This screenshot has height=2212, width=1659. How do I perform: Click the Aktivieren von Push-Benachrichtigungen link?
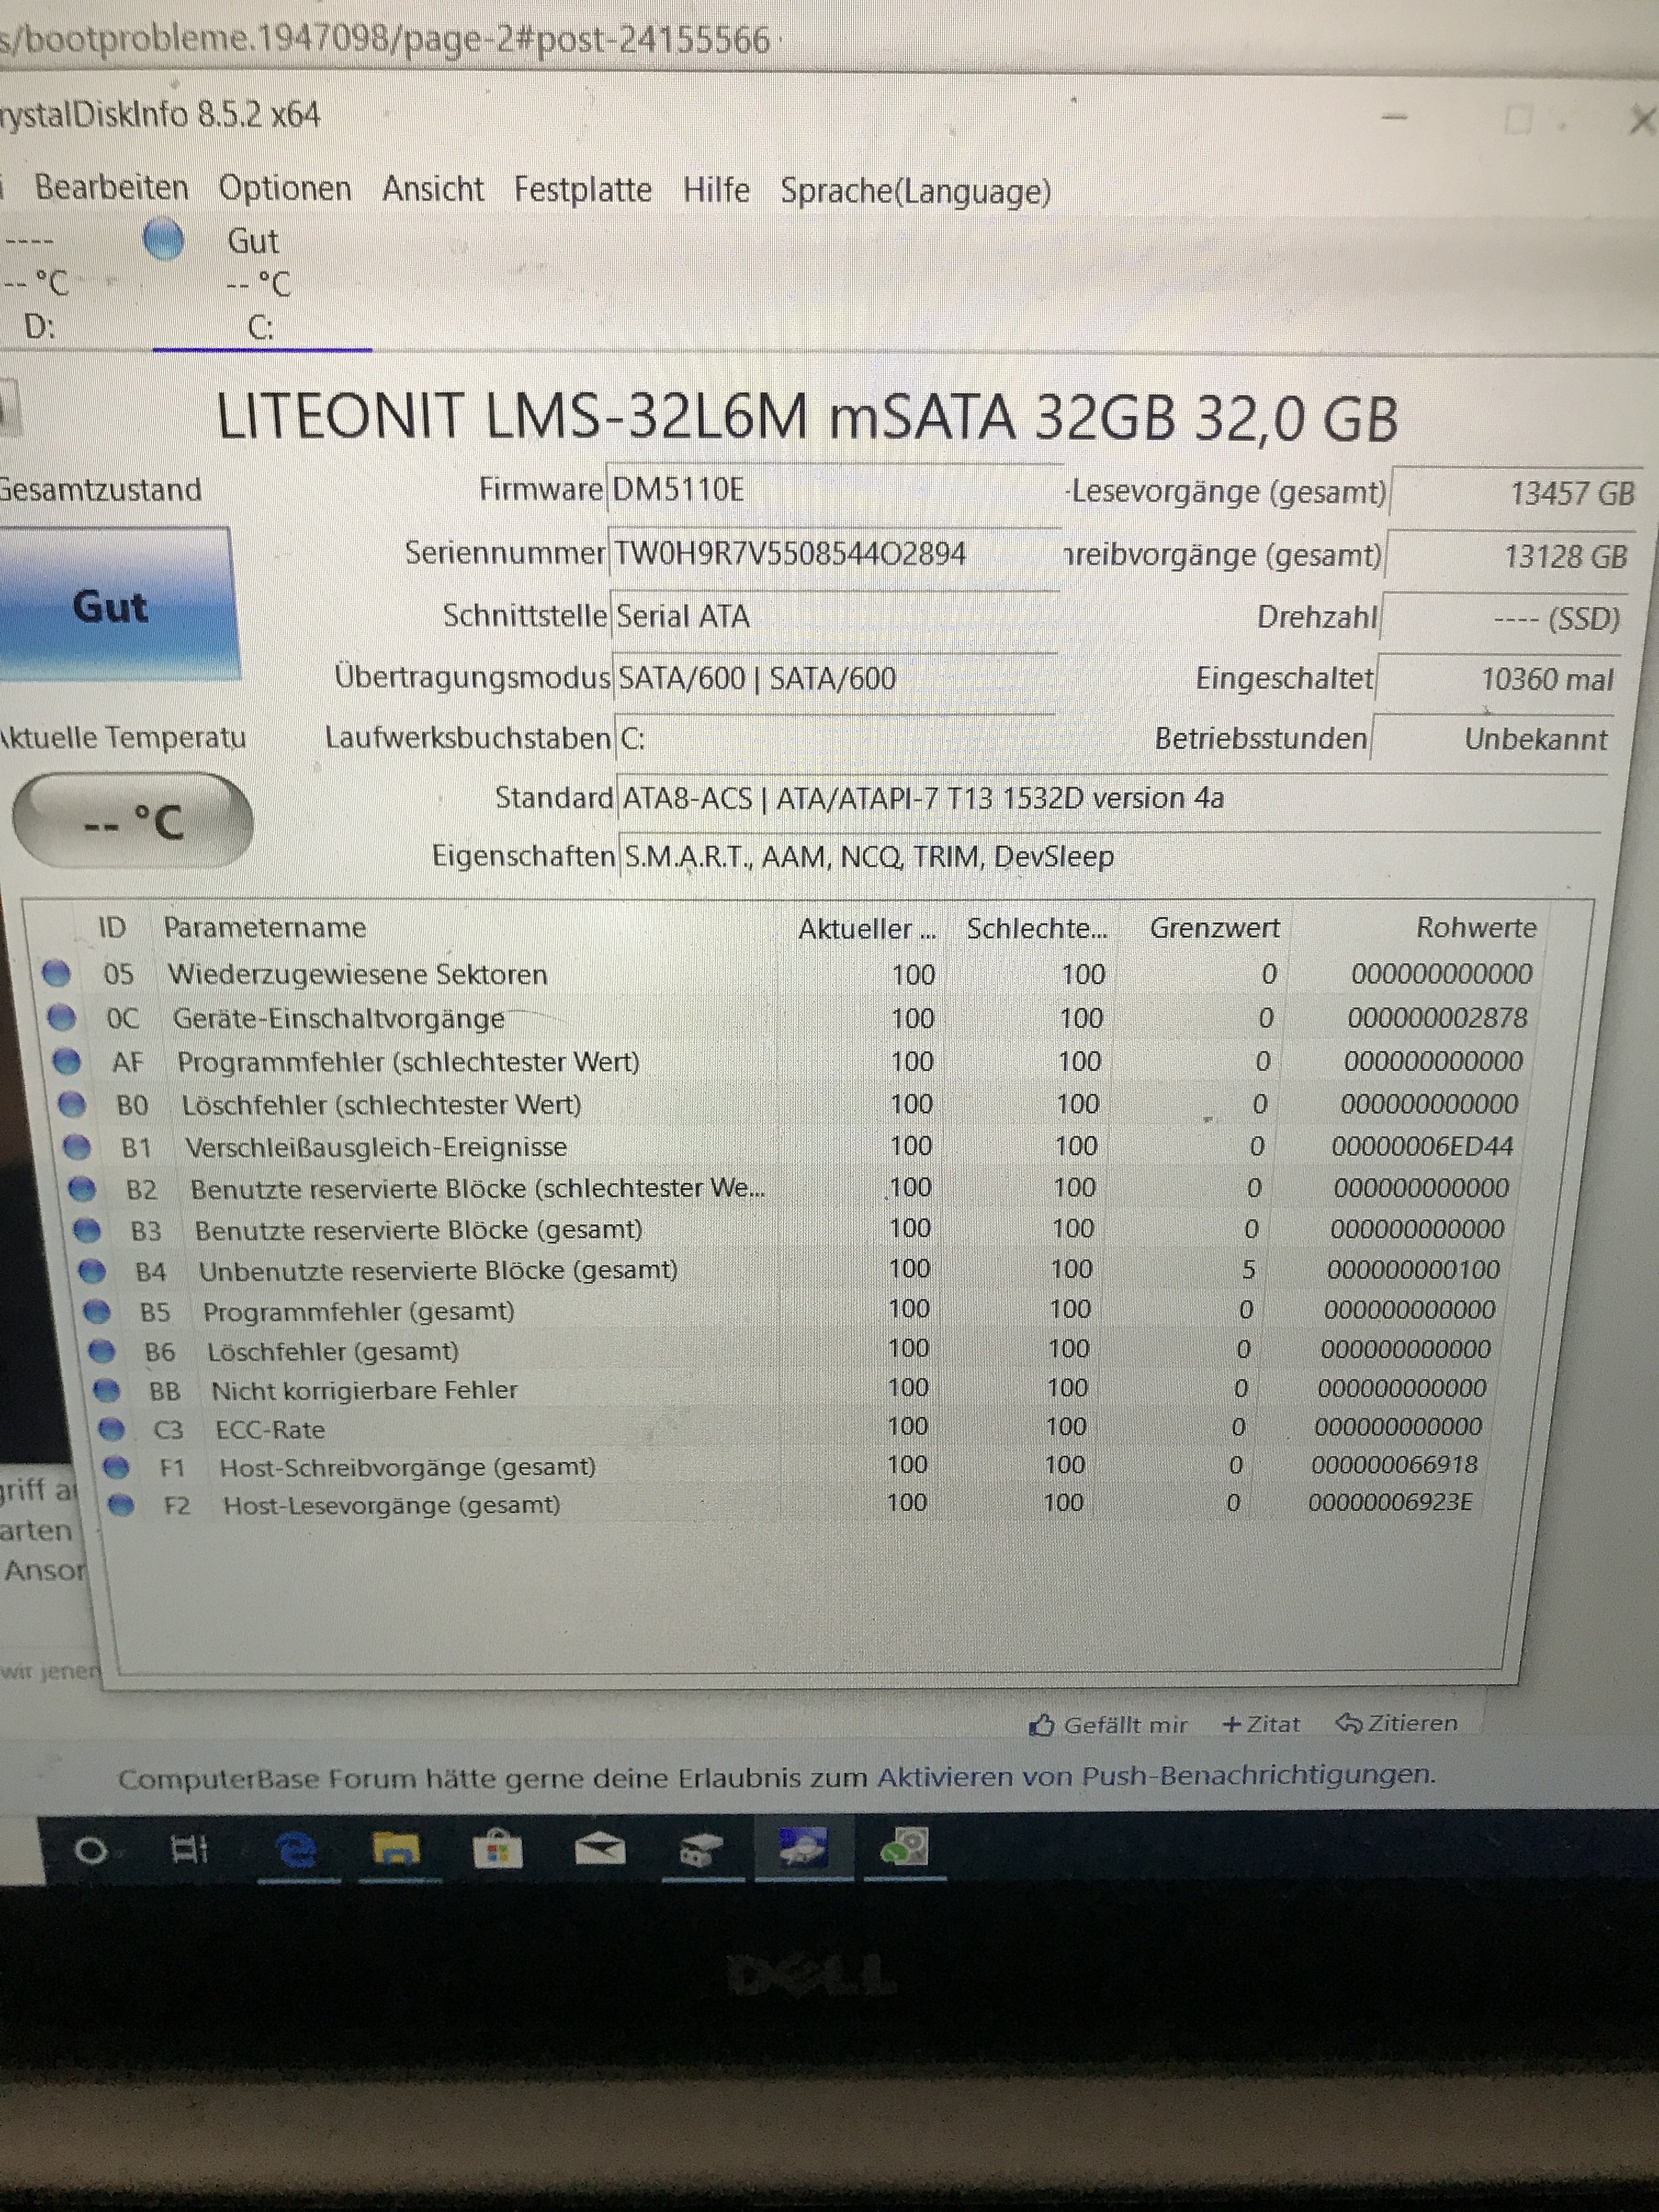1155,1776
